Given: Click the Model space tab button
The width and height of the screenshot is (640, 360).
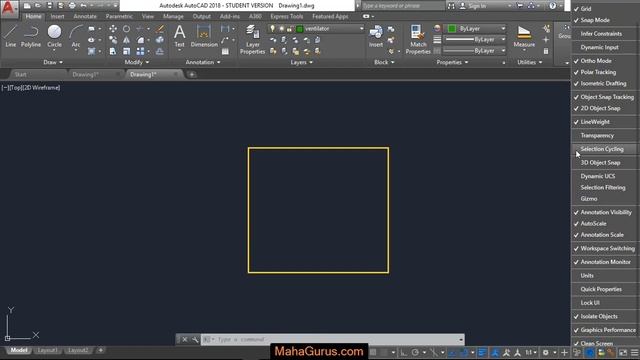Looking at the screenshot, I should (19, 350).
